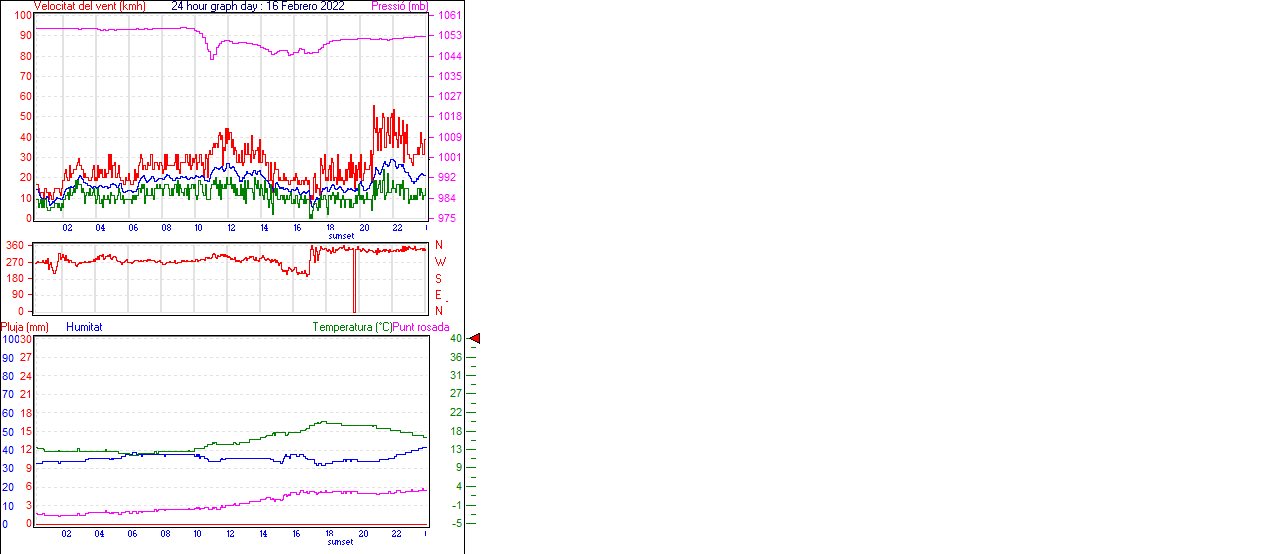Click the 100 value on wind speed axis
Viewport: 1280px width, 554px height.
click(x=22, y=16)
